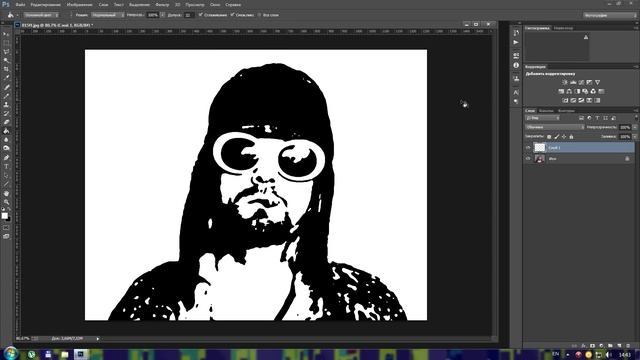Add Brightness/Contrast adjustment icon
Screen dimensions: 640x360
565,82
